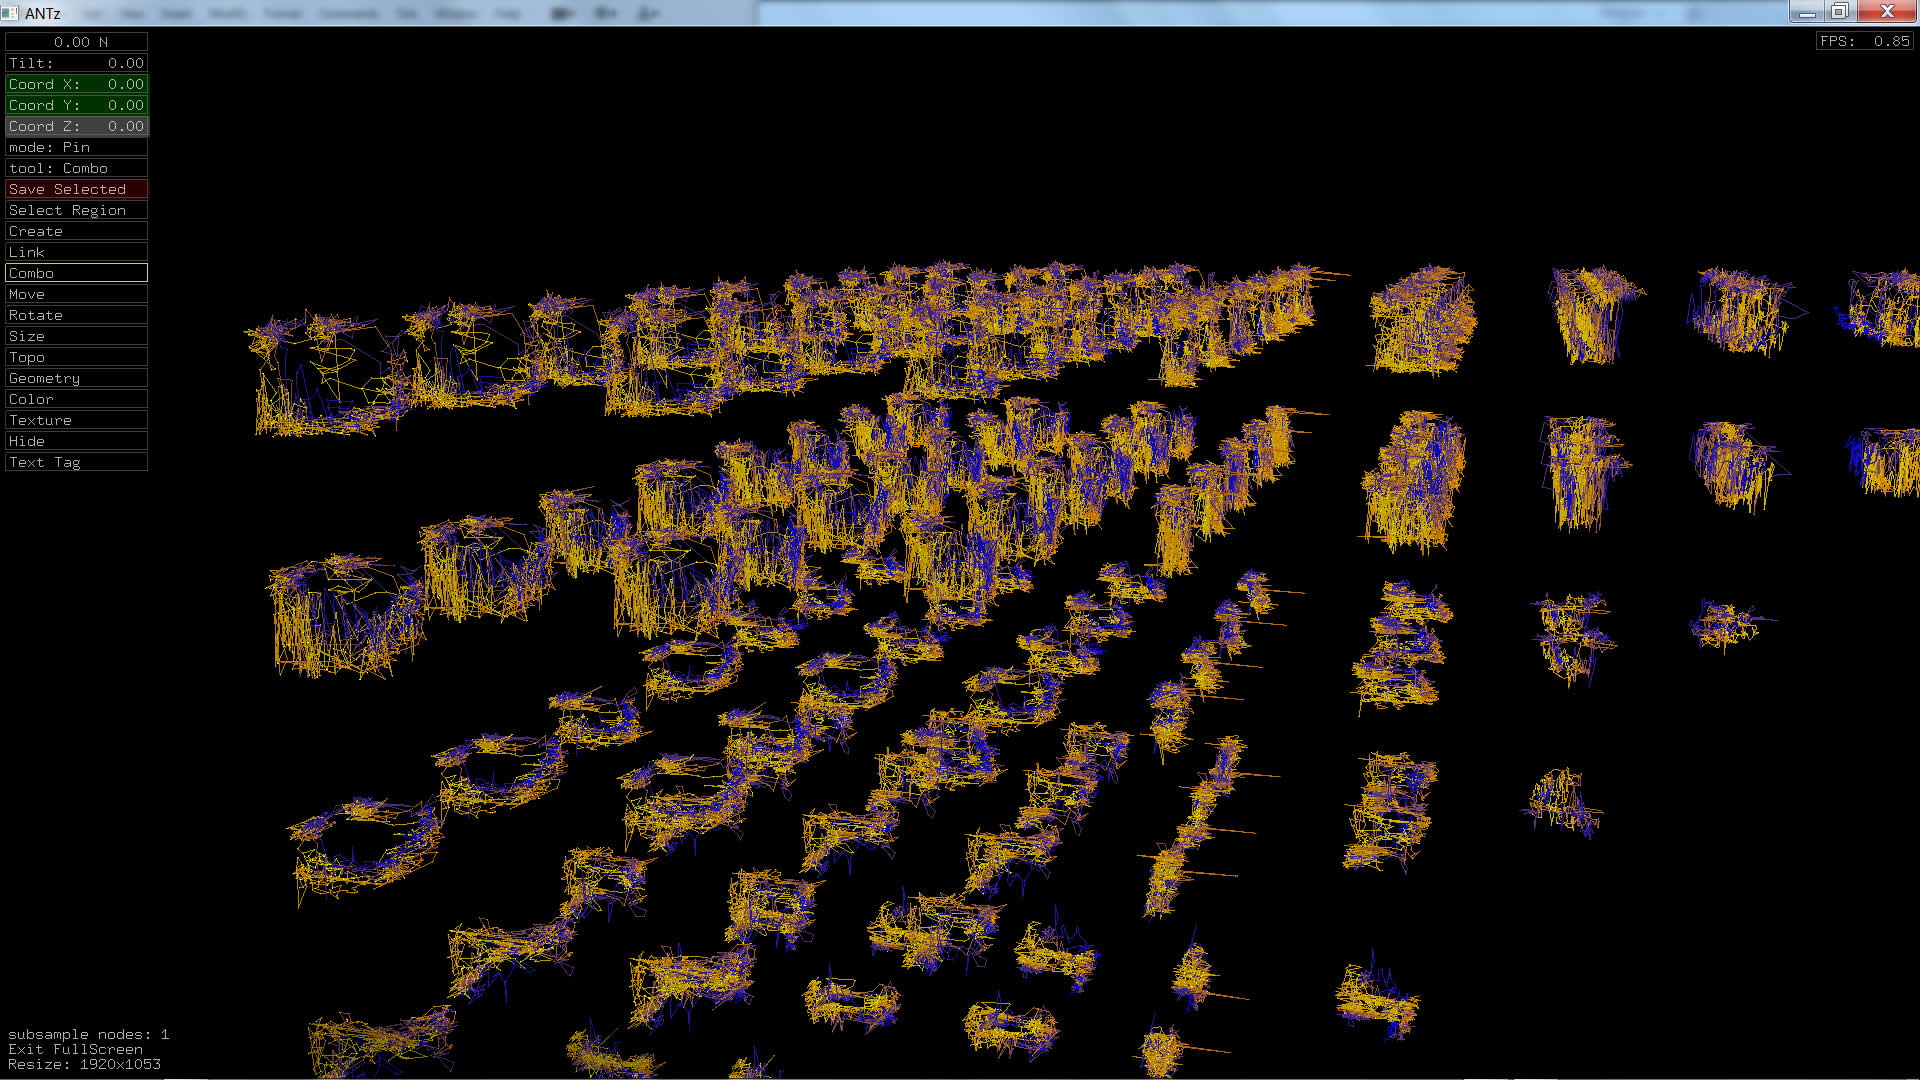This screenshot has width=1920, height=1080.
Task: Toggle the mode: Pin indicator
Action: click(x=76, y=147)
